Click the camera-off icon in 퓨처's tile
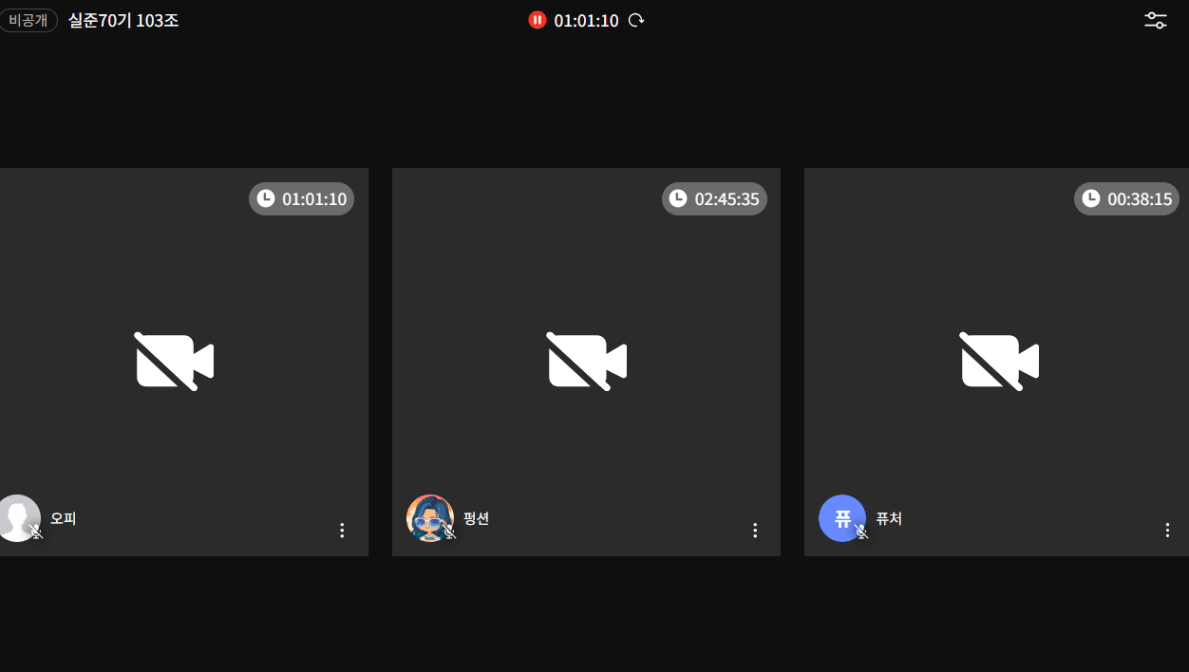Screen dimensions: 1189x672 point(999,361)
